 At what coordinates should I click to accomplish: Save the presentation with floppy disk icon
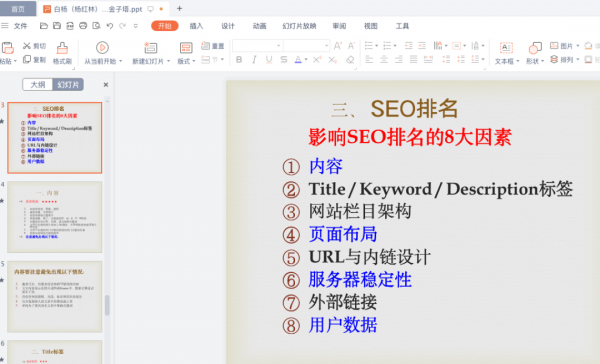pos(57,26)
